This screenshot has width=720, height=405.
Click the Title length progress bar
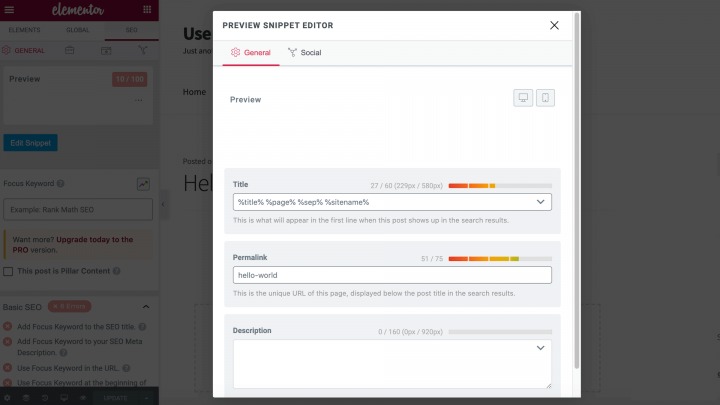coord(499,185)
